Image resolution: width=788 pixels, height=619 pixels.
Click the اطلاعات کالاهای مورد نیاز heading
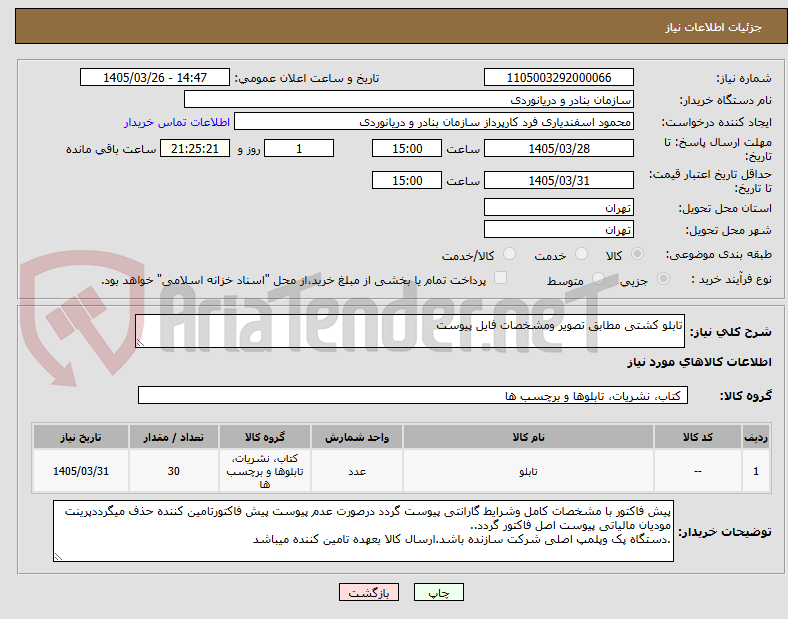(x=699, y=362)
